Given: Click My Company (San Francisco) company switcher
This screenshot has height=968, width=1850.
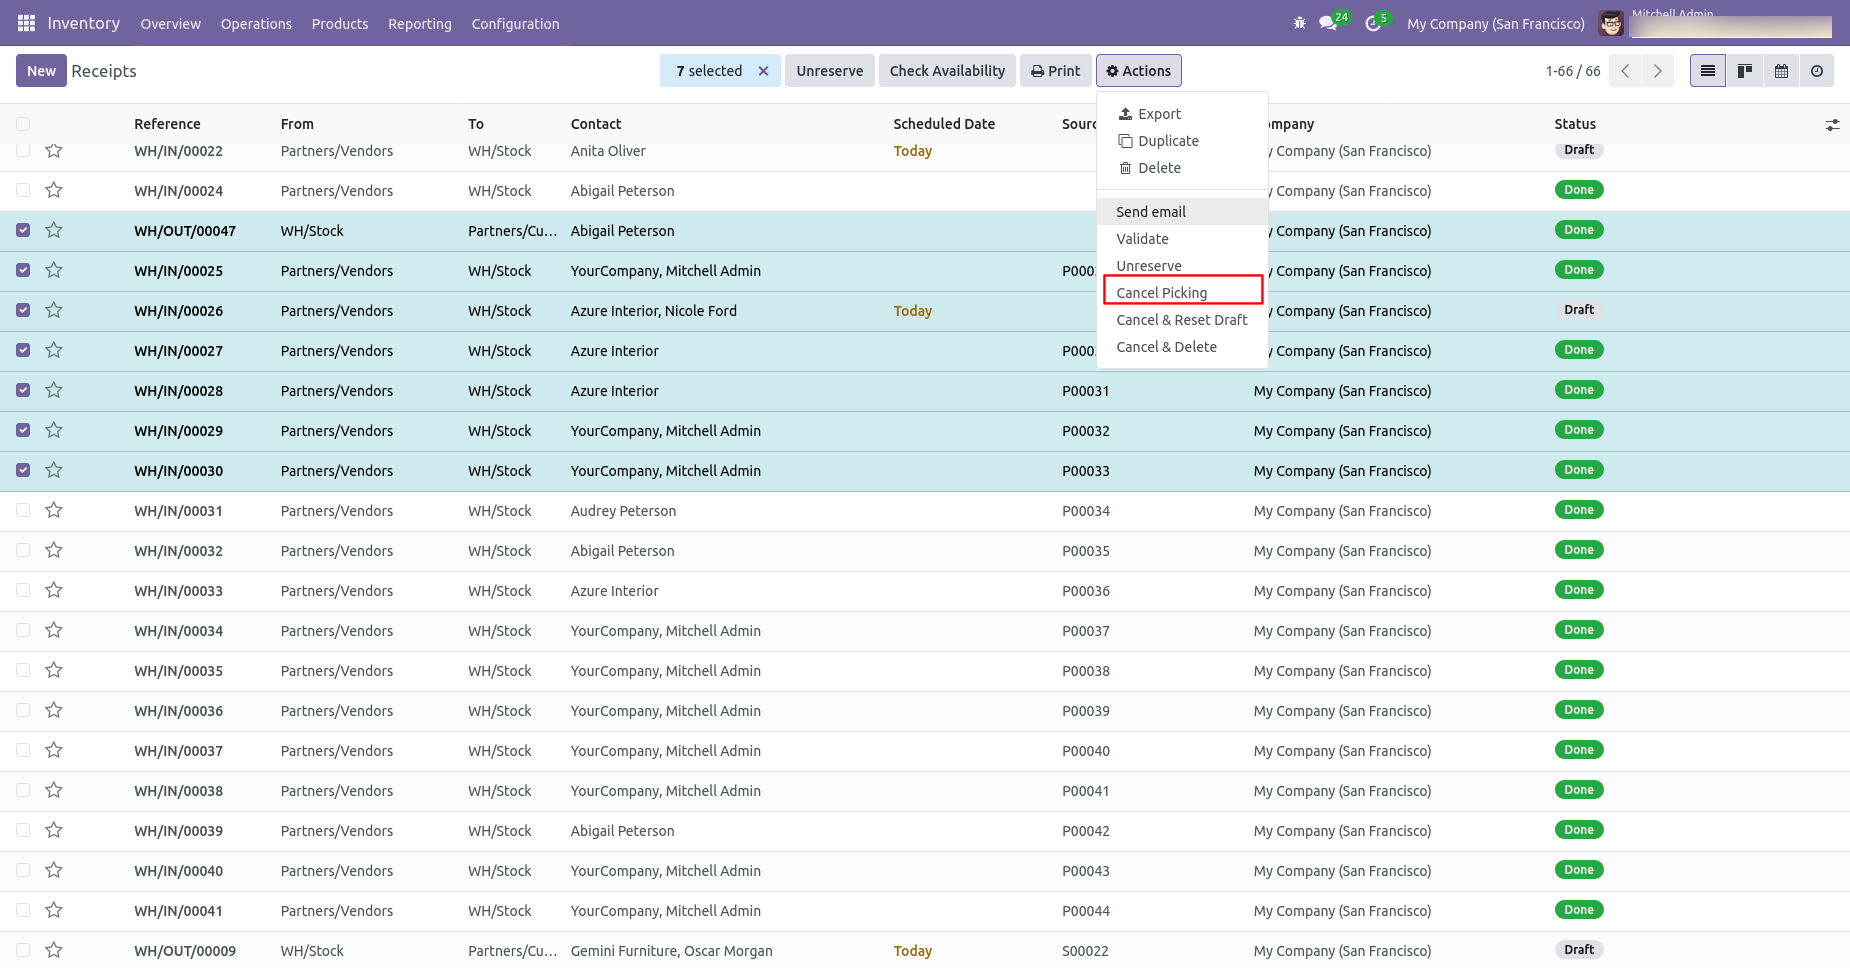Looking at the screenshot, I should (1495, 24).
